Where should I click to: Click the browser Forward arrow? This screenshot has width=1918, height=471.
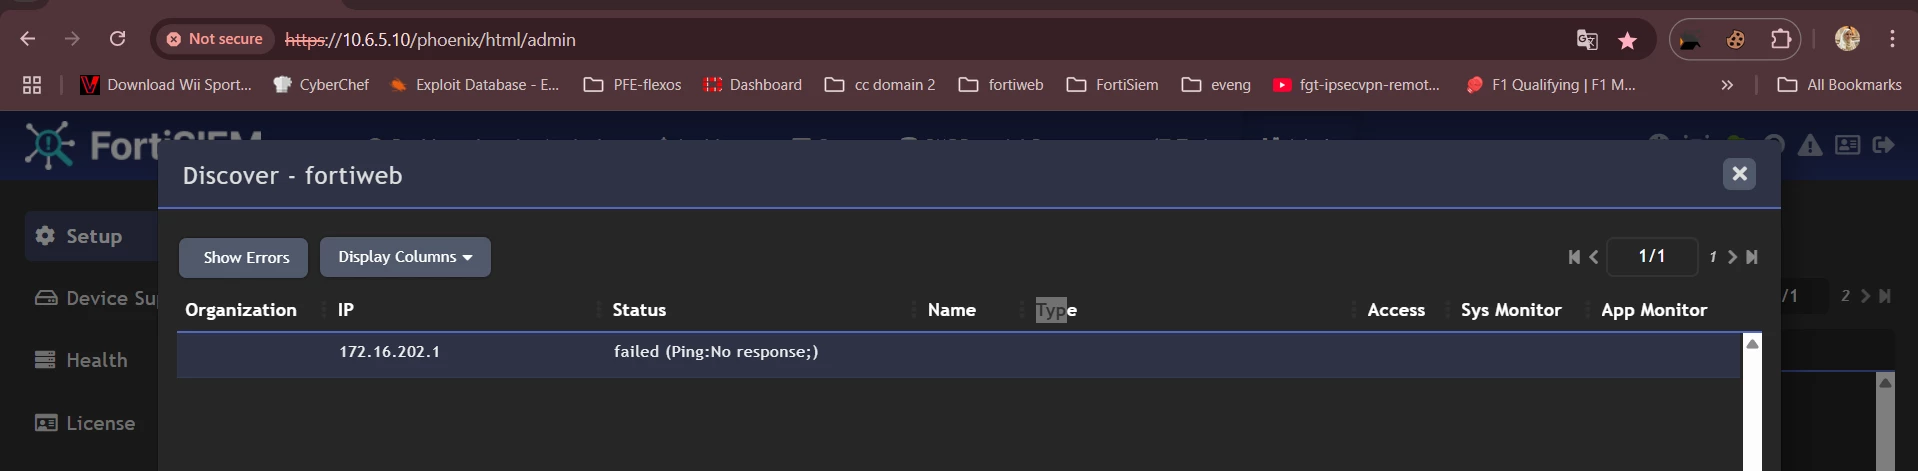click(x=72, y=39)
